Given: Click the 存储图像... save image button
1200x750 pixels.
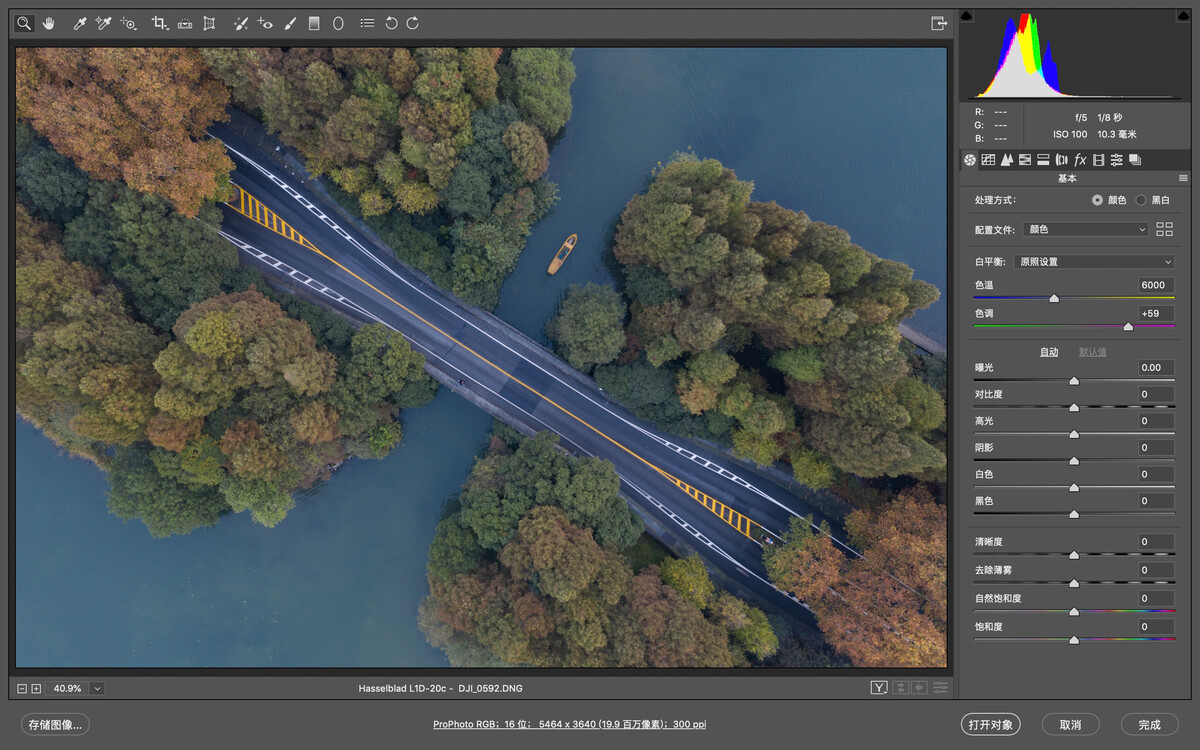Looking at the screenshot, I should point(55,724).
